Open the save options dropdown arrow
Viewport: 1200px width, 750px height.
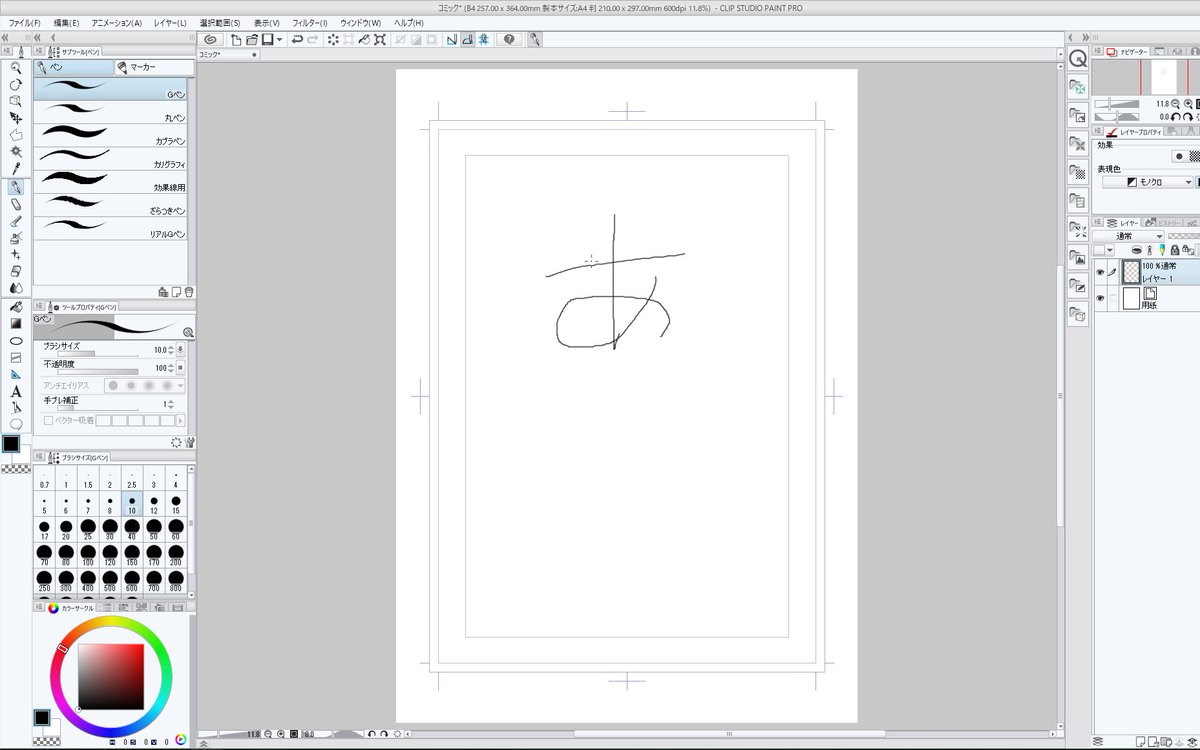[280, 39]
